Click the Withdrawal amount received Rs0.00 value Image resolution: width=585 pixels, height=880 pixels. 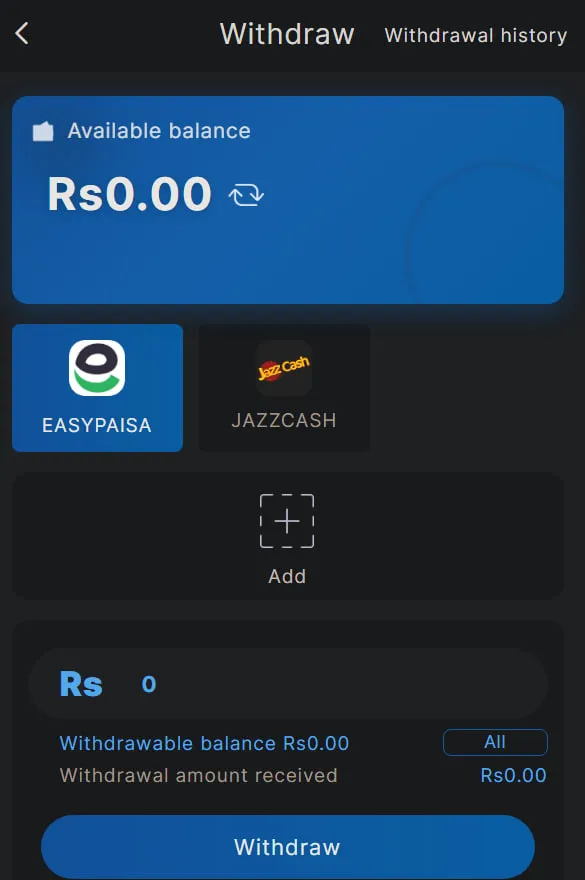point(521,774)
